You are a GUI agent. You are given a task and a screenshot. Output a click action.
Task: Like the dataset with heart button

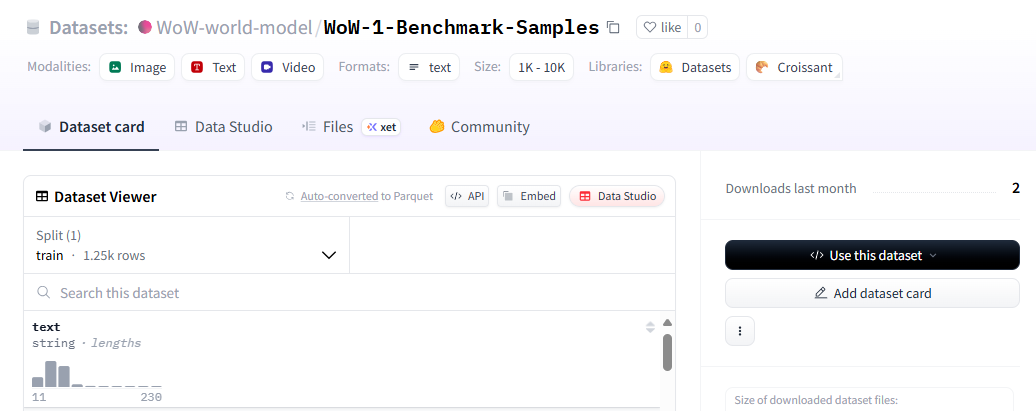pyautogui.click(x=661, y=27)
